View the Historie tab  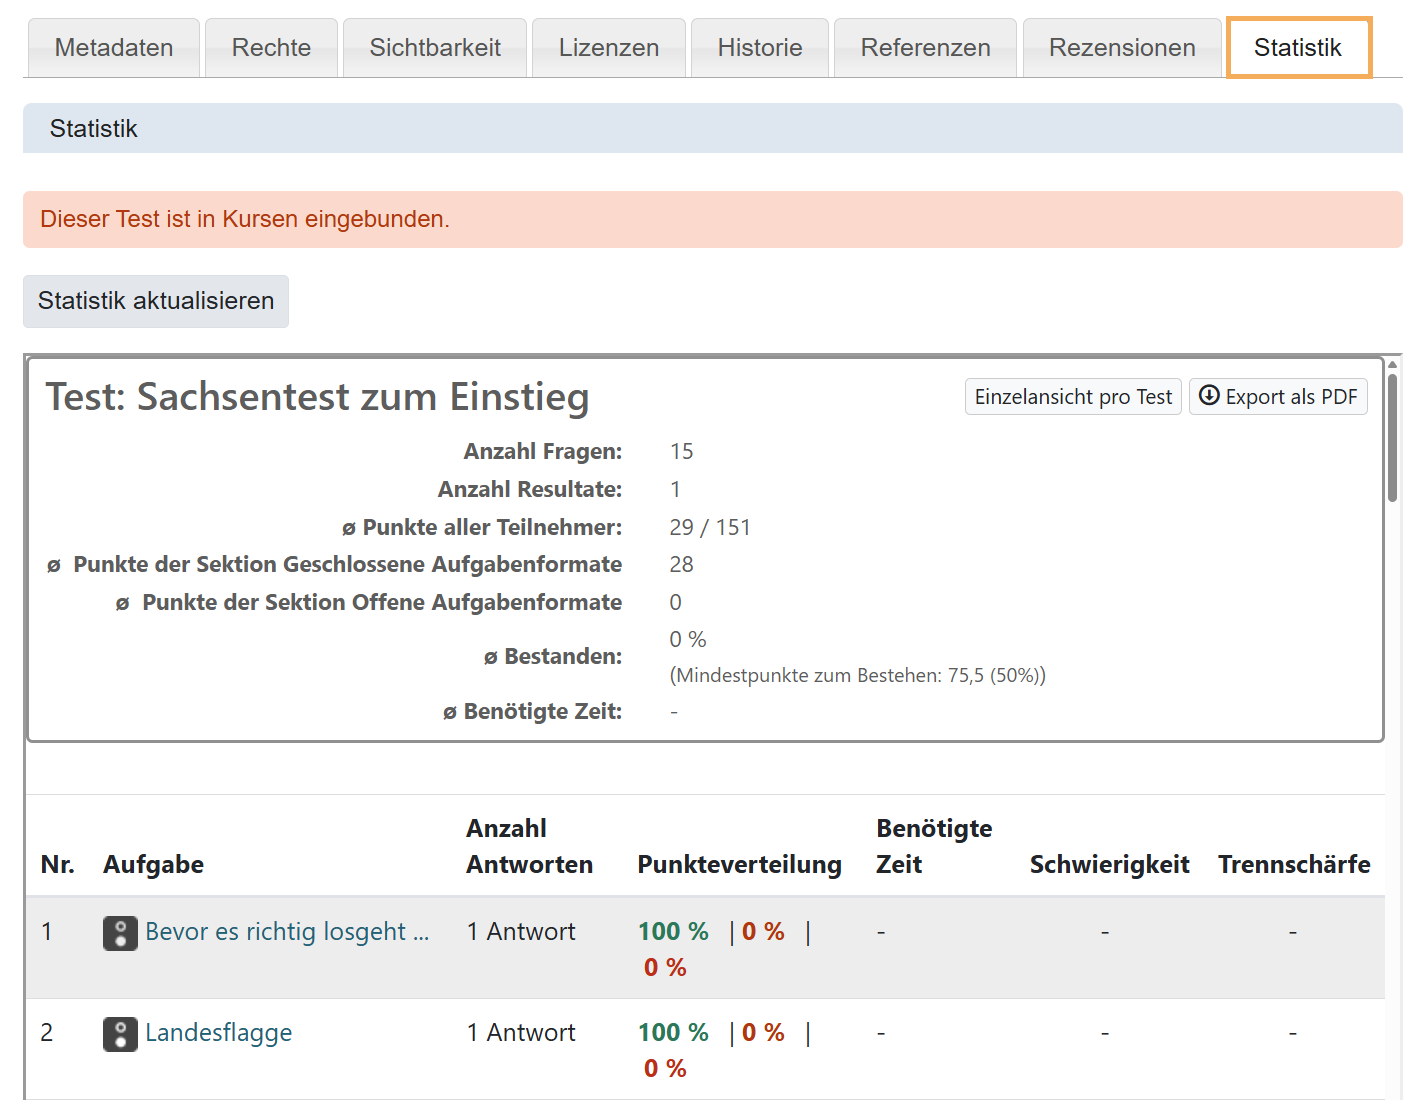tap(759, 47)
